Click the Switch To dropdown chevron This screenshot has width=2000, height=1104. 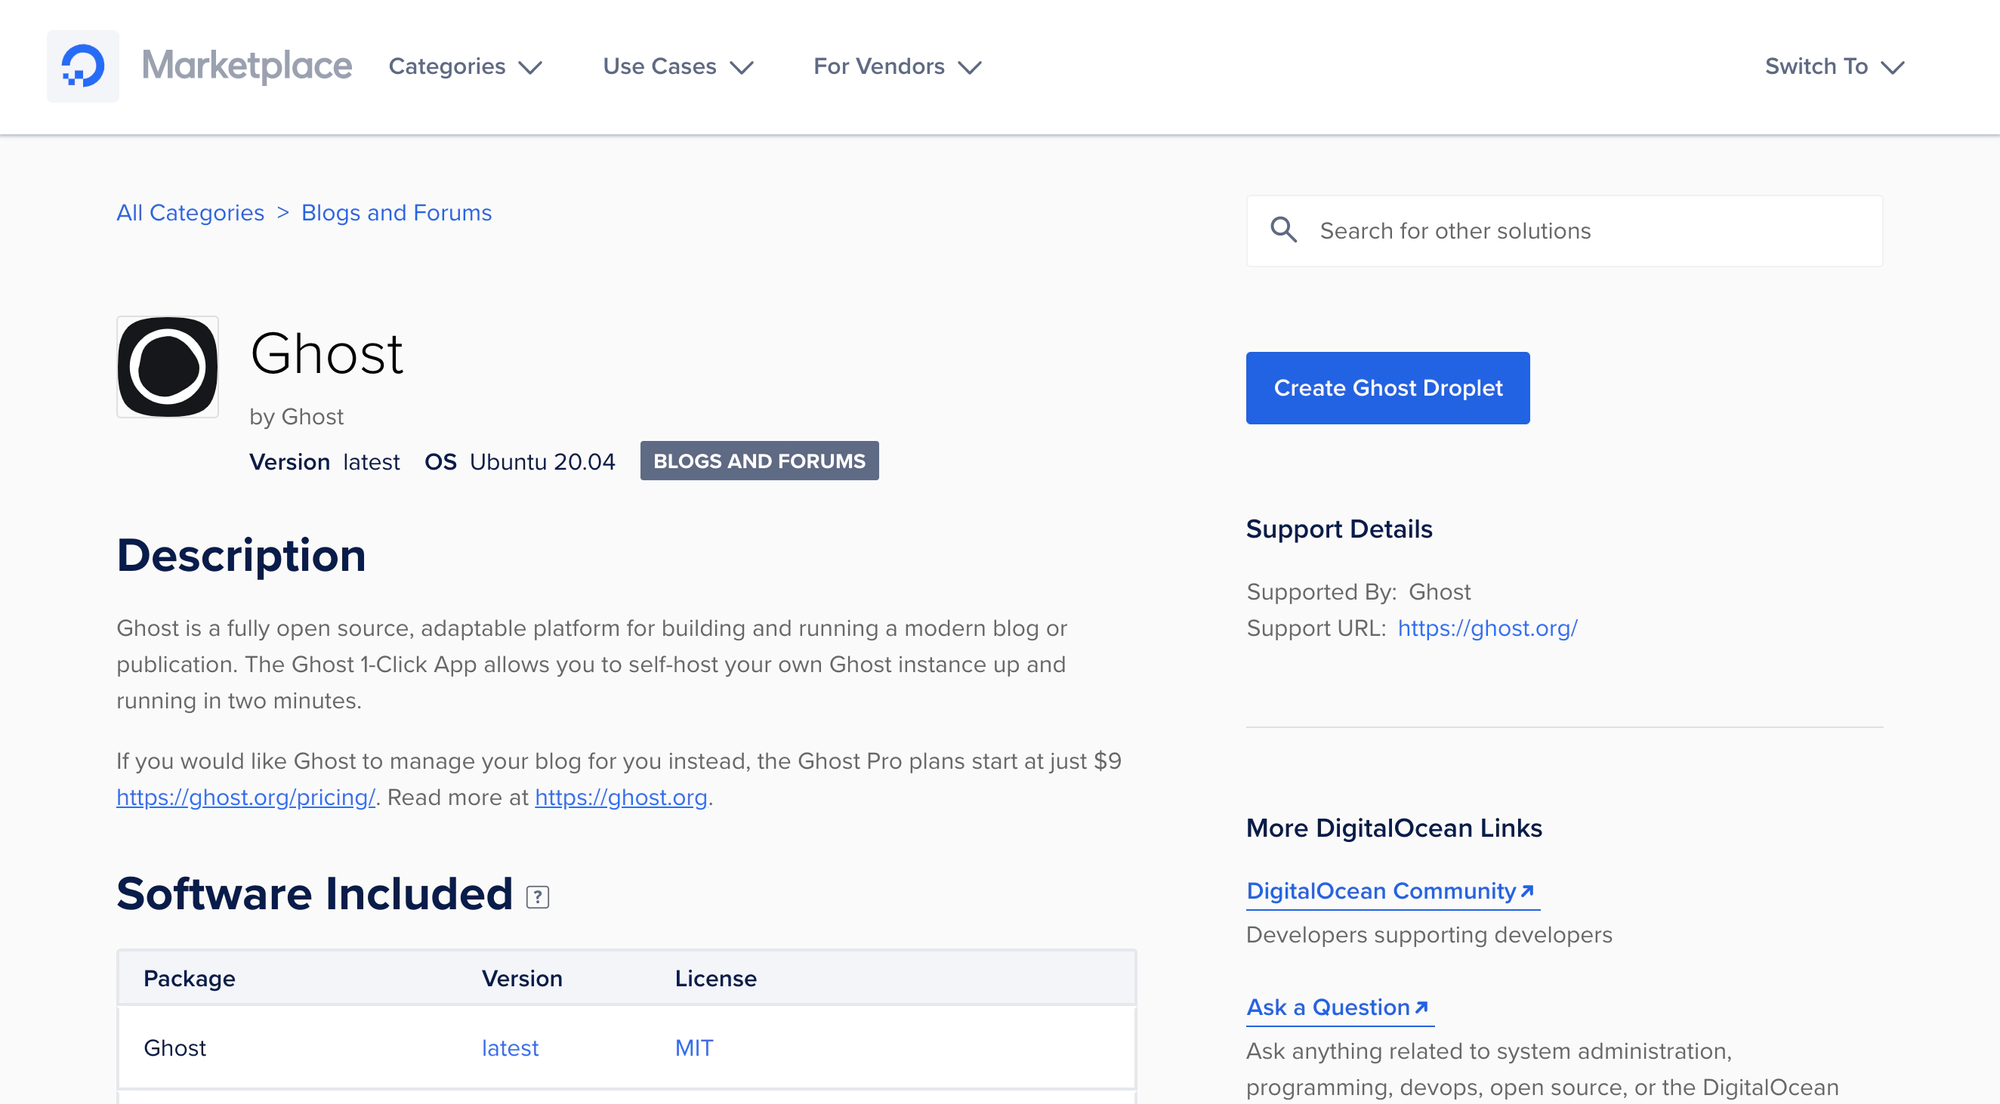point(1895,65)
